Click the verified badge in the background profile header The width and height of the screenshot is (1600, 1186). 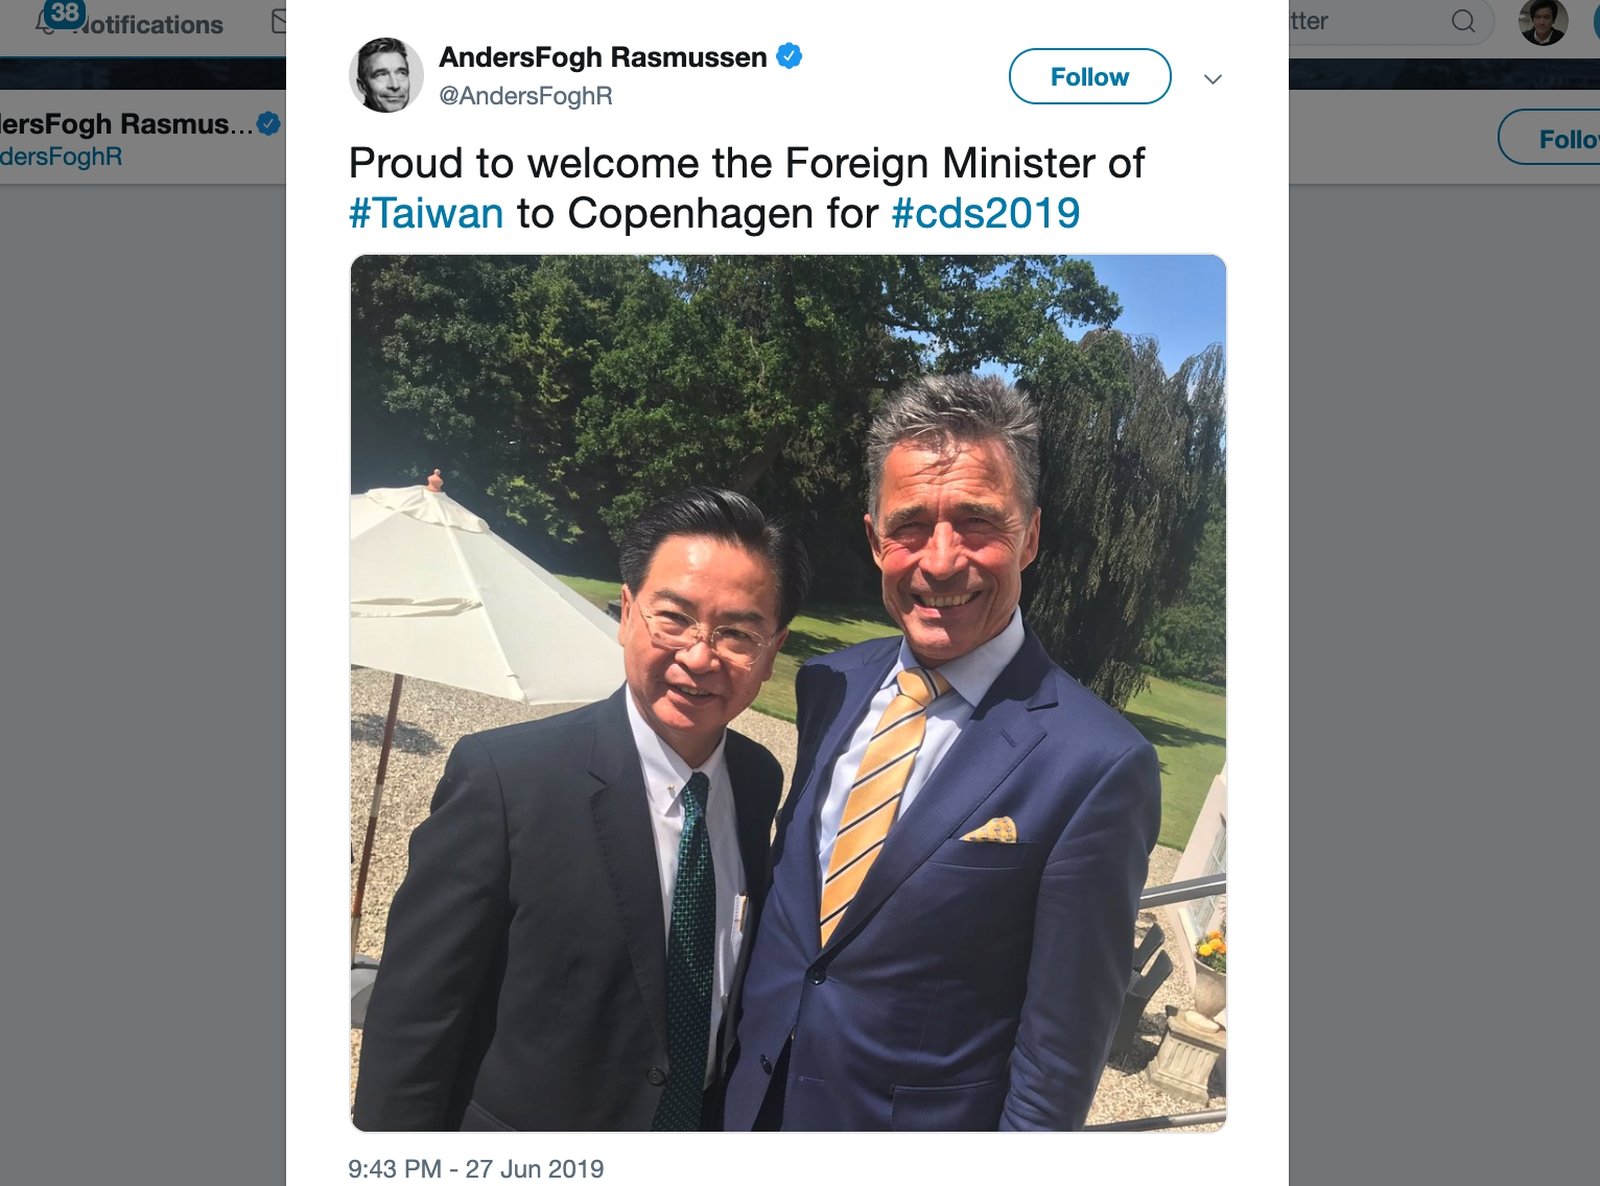[x=268, y=124]
